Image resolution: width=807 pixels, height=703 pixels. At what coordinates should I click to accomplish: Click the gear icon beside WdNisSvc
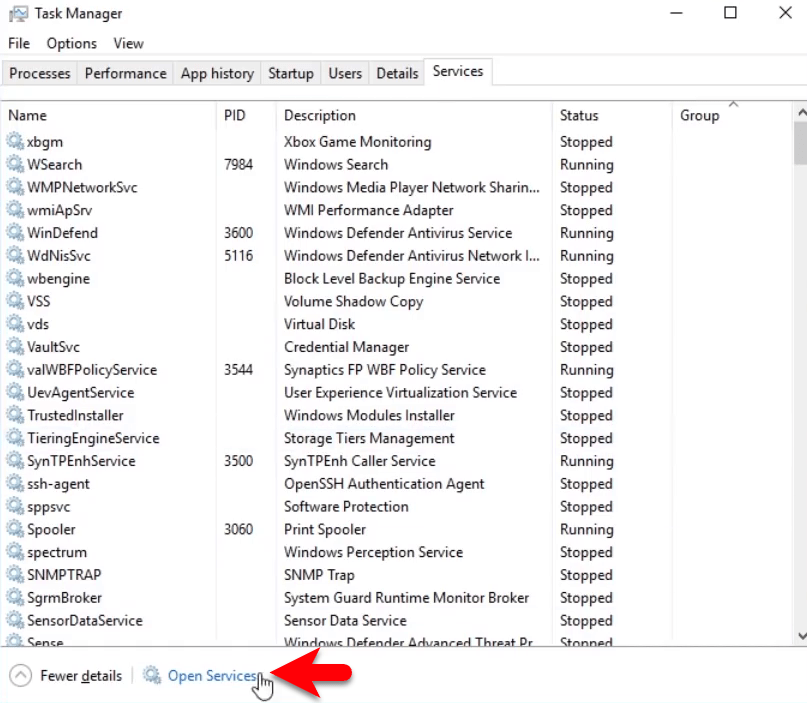pyautogui.click(x=15, y=255)
